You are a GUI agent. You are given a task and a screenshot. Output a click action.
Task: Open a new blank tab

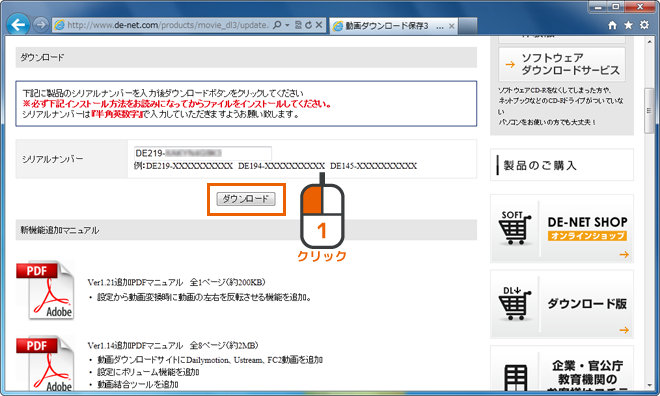coord(468,26)
